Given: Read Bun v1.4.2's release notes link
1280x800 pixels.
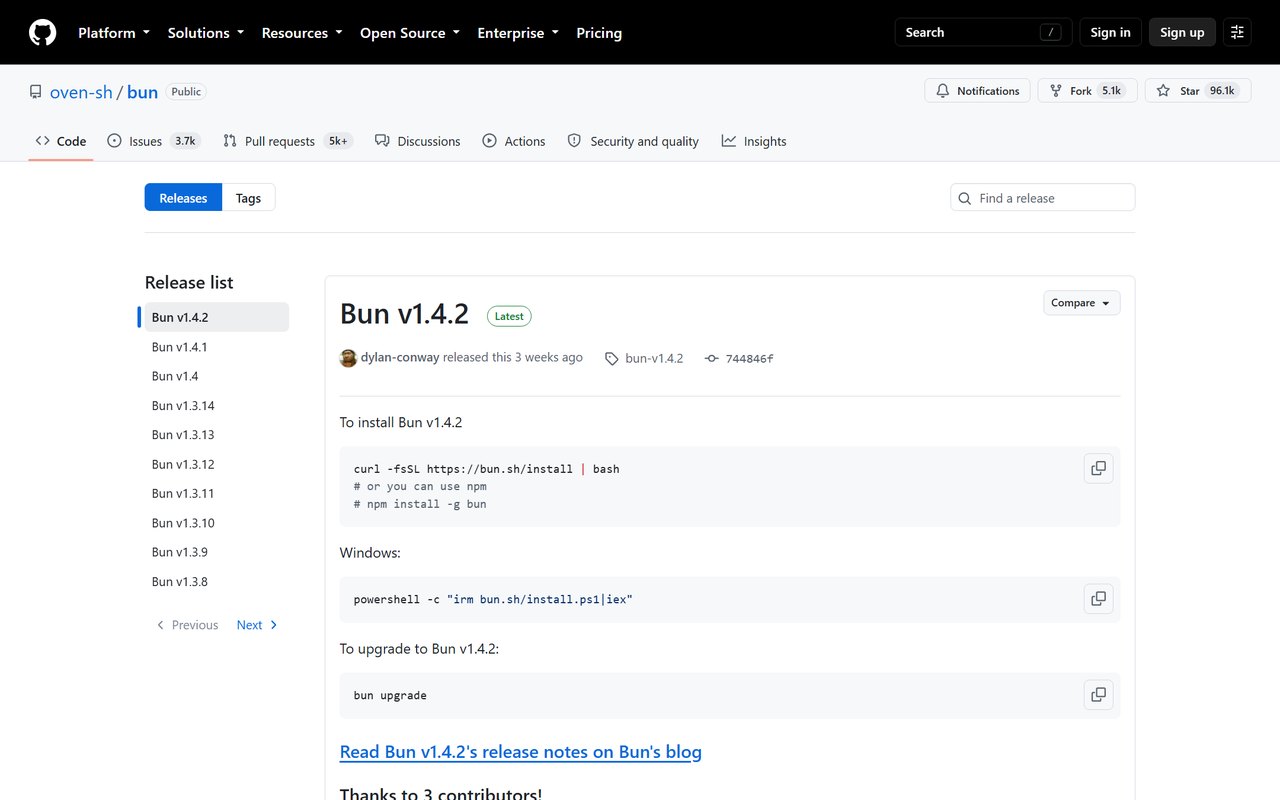Looking at the screenshot, I should click(521, 752).
